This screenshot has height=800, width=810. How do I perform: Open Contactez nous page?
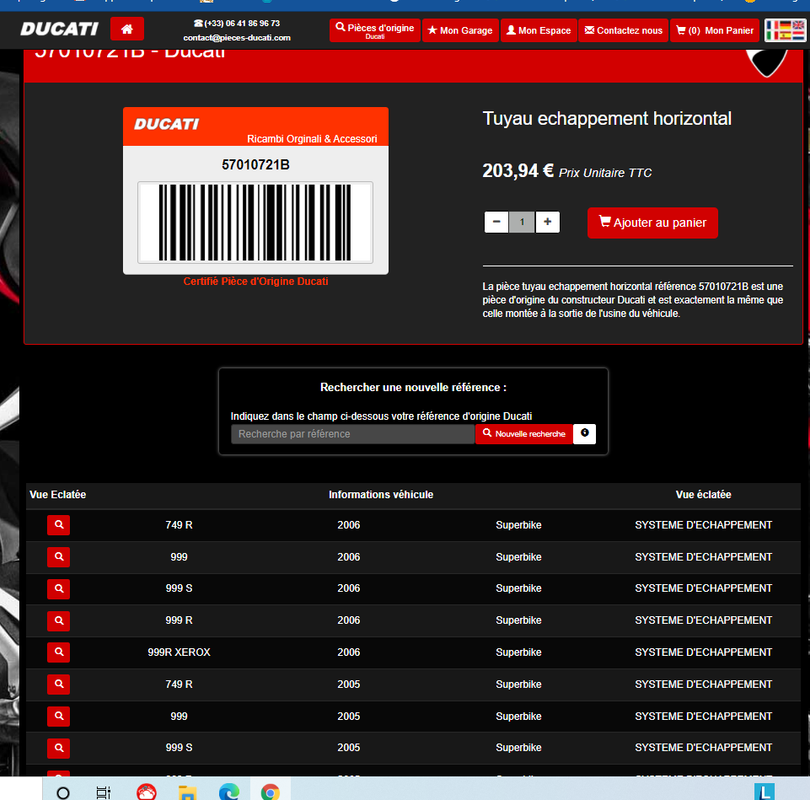[623, 30]
